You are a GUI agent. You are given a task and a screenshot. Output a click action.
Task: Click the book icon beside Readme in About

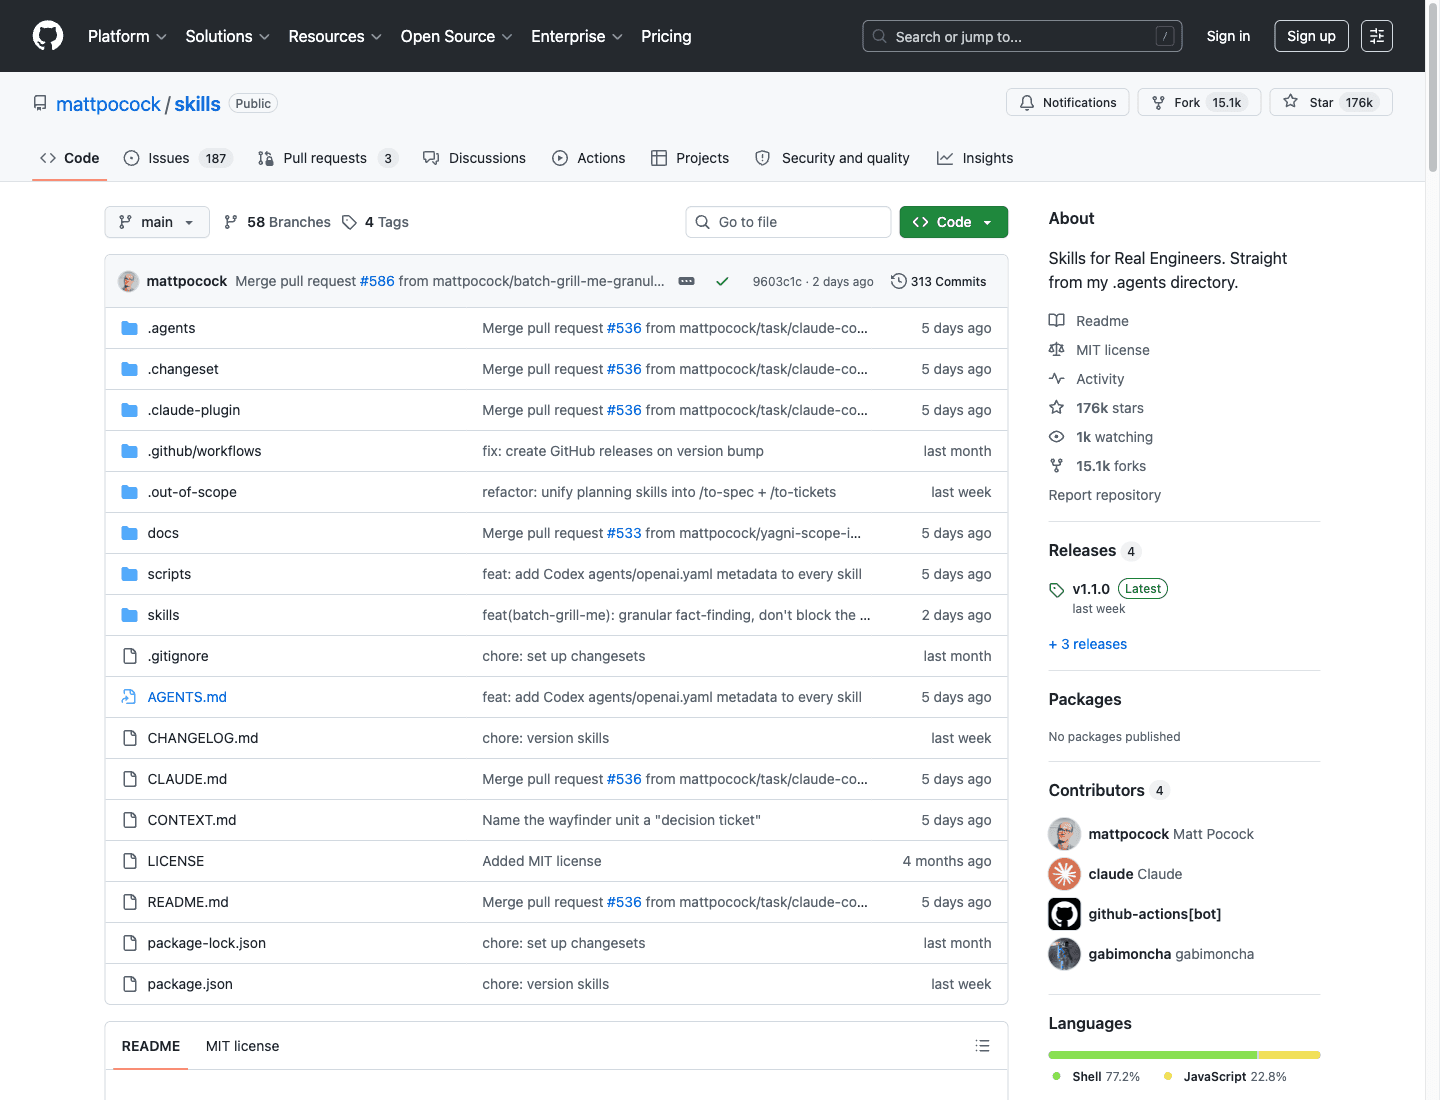point(1057,321)
